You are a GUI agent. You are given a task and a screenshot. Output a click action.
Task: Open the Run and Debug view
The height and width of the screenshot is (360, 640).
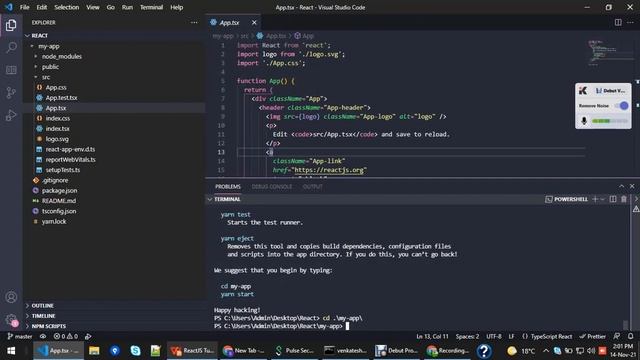[11, 116]
